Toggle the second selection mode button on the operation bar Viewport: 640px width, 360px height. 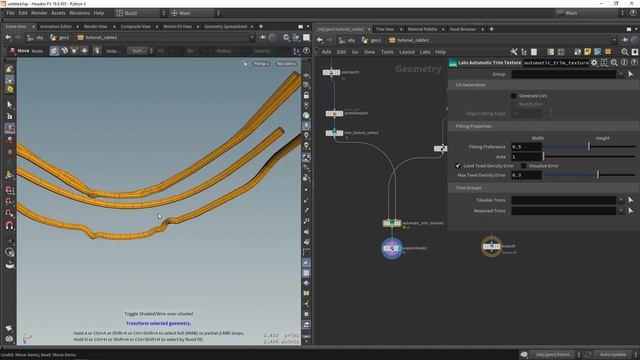pos(64,51)
